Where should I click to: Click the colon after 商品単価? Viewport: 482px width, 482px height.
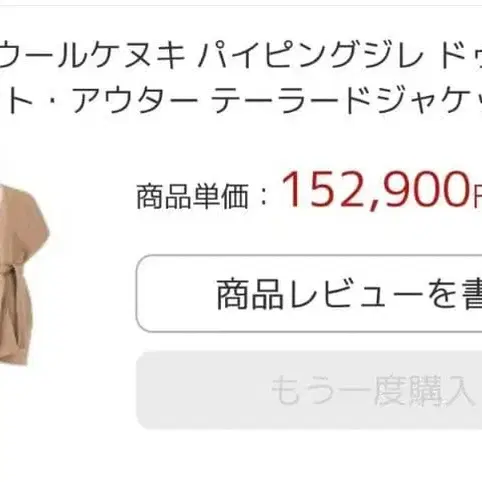[x=264, y=197]
